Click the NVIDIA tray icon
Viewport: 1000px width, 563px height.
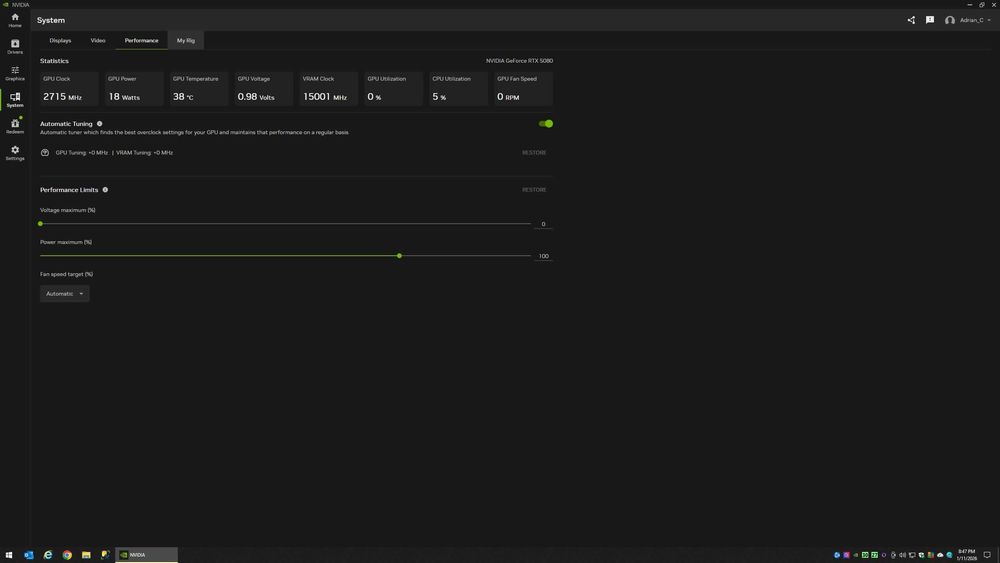point(856,555)
